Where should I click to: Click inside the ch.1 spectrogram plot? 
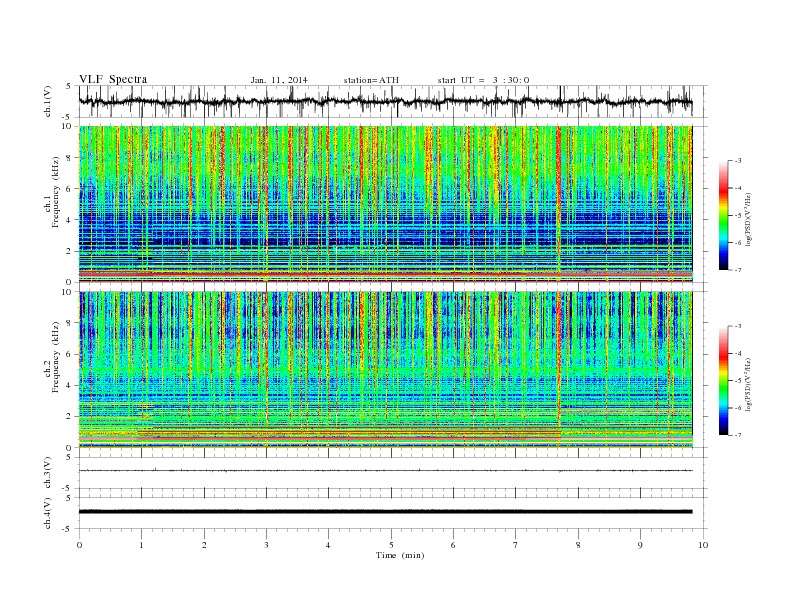pyautogui.click(x=385, y=204)
